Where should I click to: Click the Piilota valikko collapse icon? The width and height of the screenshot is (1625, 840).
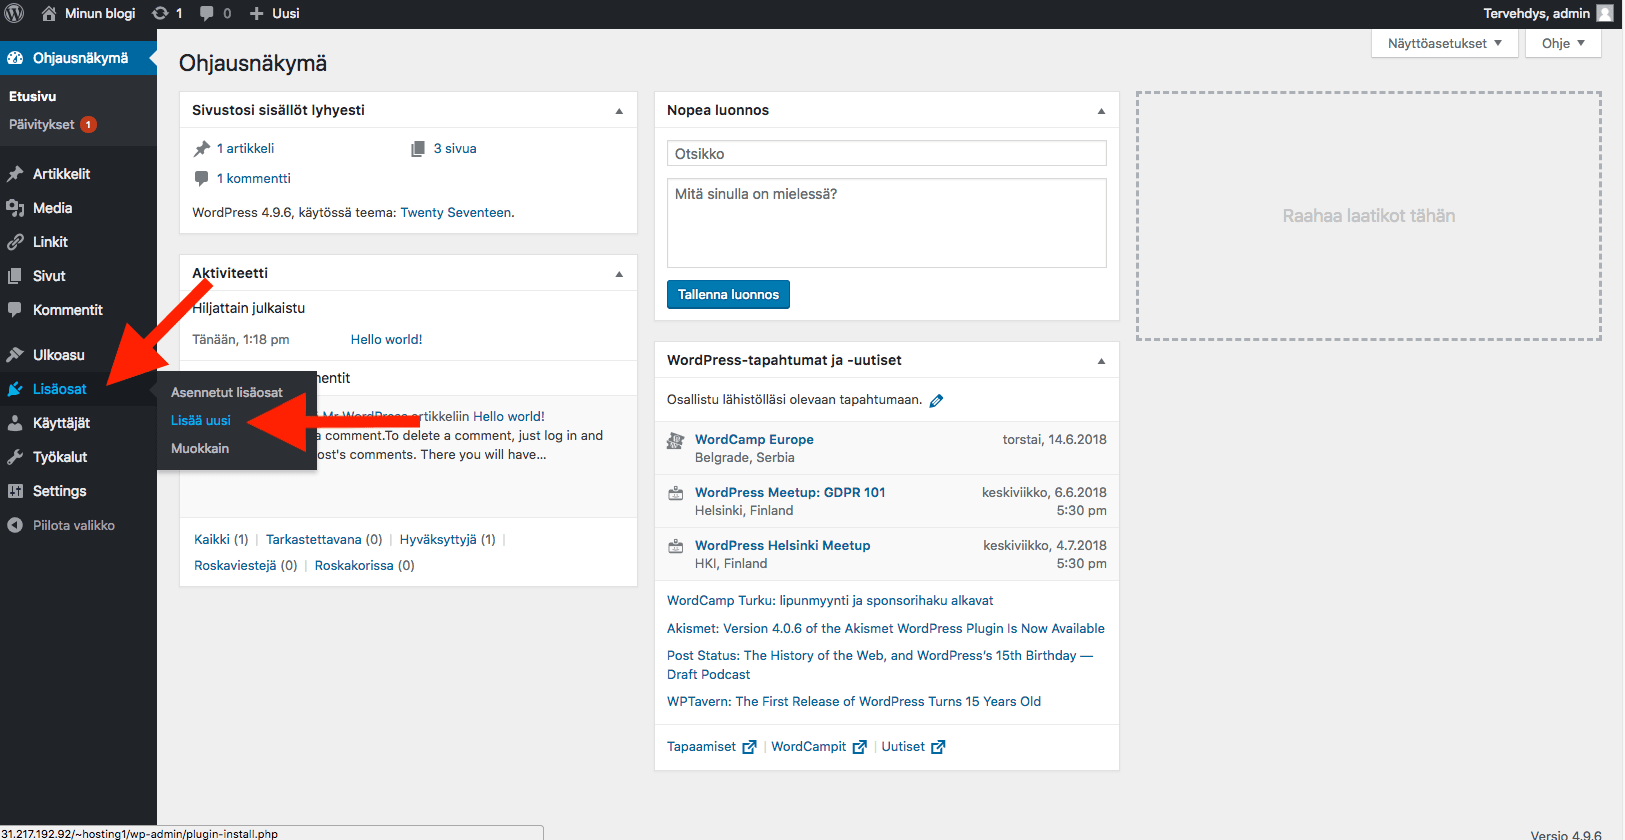15,525
